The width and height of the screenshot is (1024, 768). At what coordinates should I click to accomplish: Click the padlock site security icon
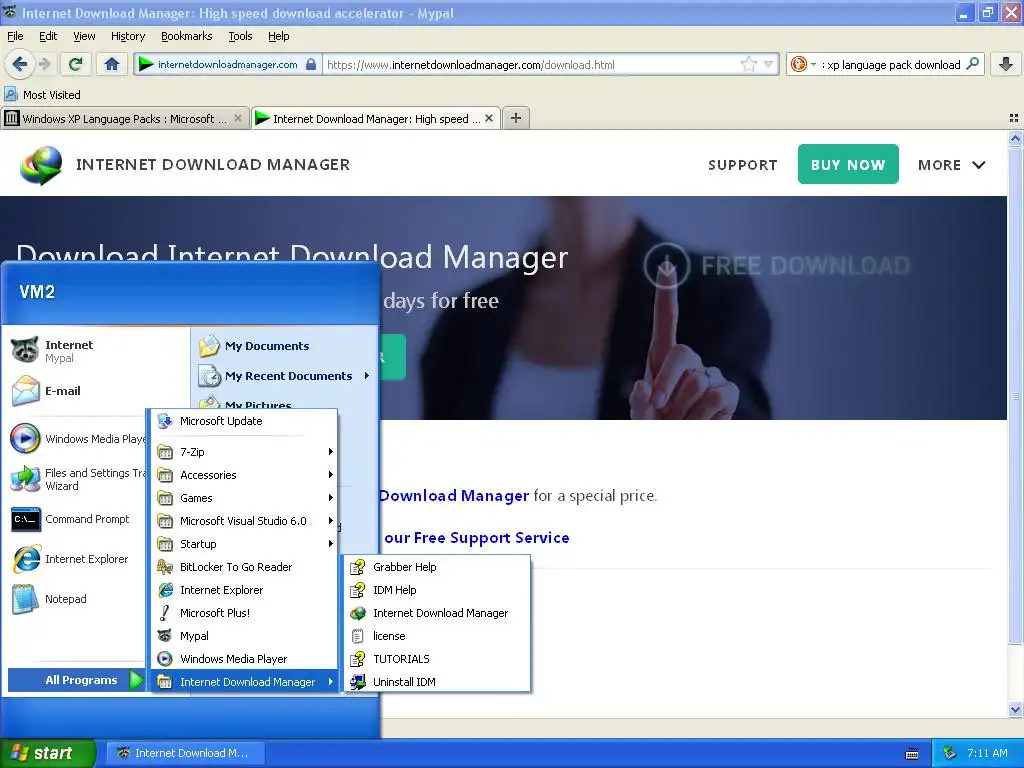312,64
